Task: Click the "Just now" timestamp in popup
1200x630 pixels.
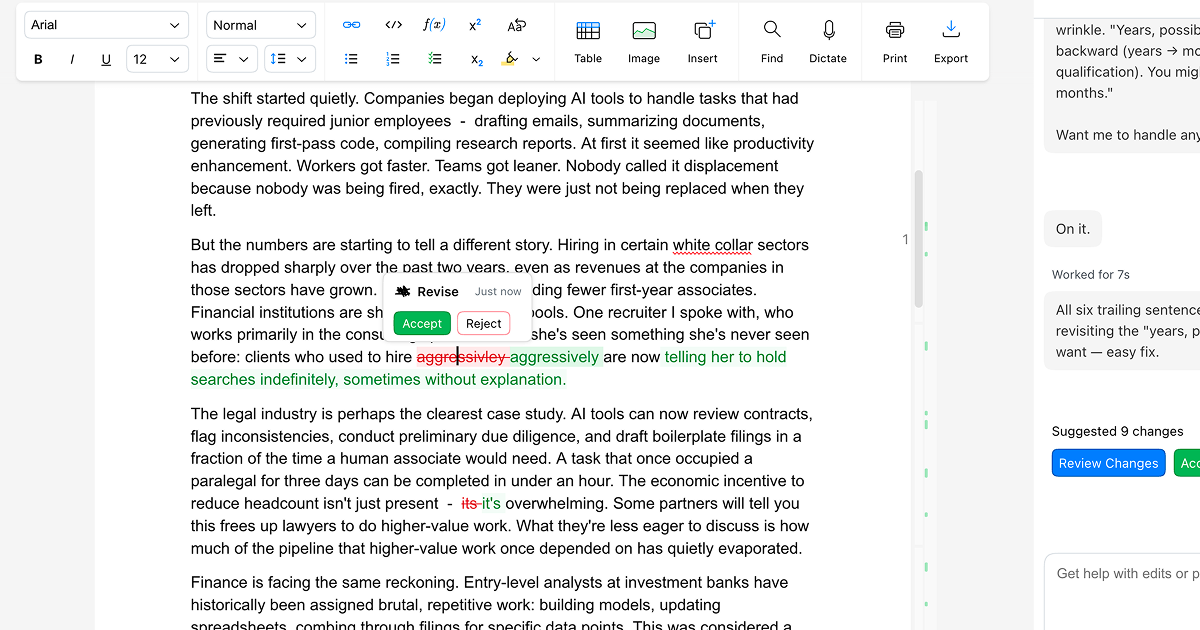Action: coord(498,292)
